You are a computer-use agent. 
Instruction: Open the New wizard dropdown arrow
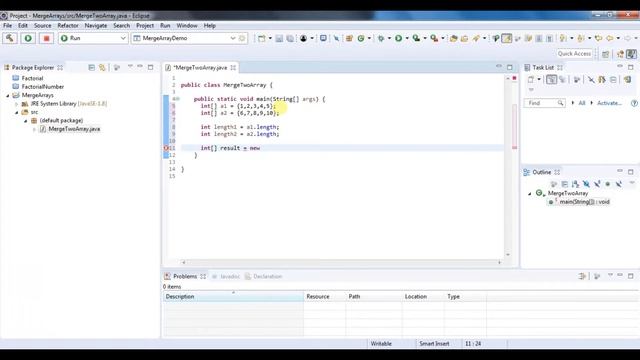point(270,38)
